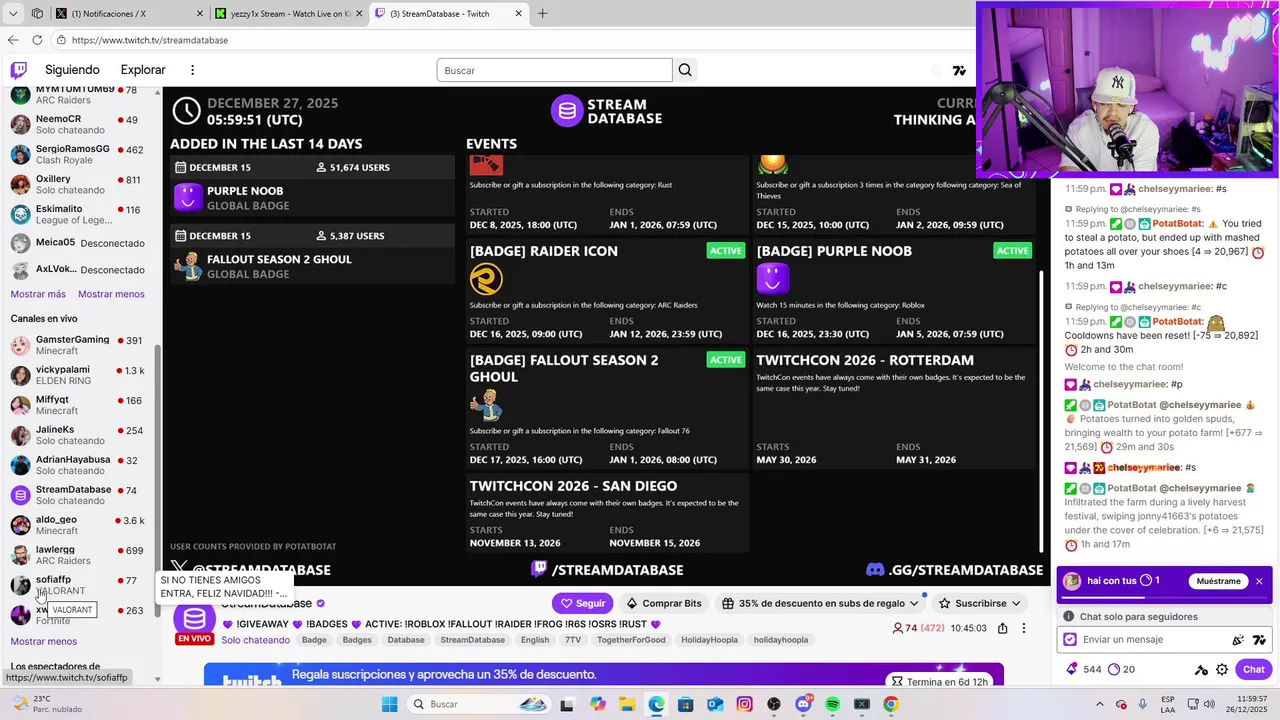Image resolution: width=1280 pixels, height=720 pixels.
Task: Open the 7TV emote menu in chat input
Action: point(1259,640)
